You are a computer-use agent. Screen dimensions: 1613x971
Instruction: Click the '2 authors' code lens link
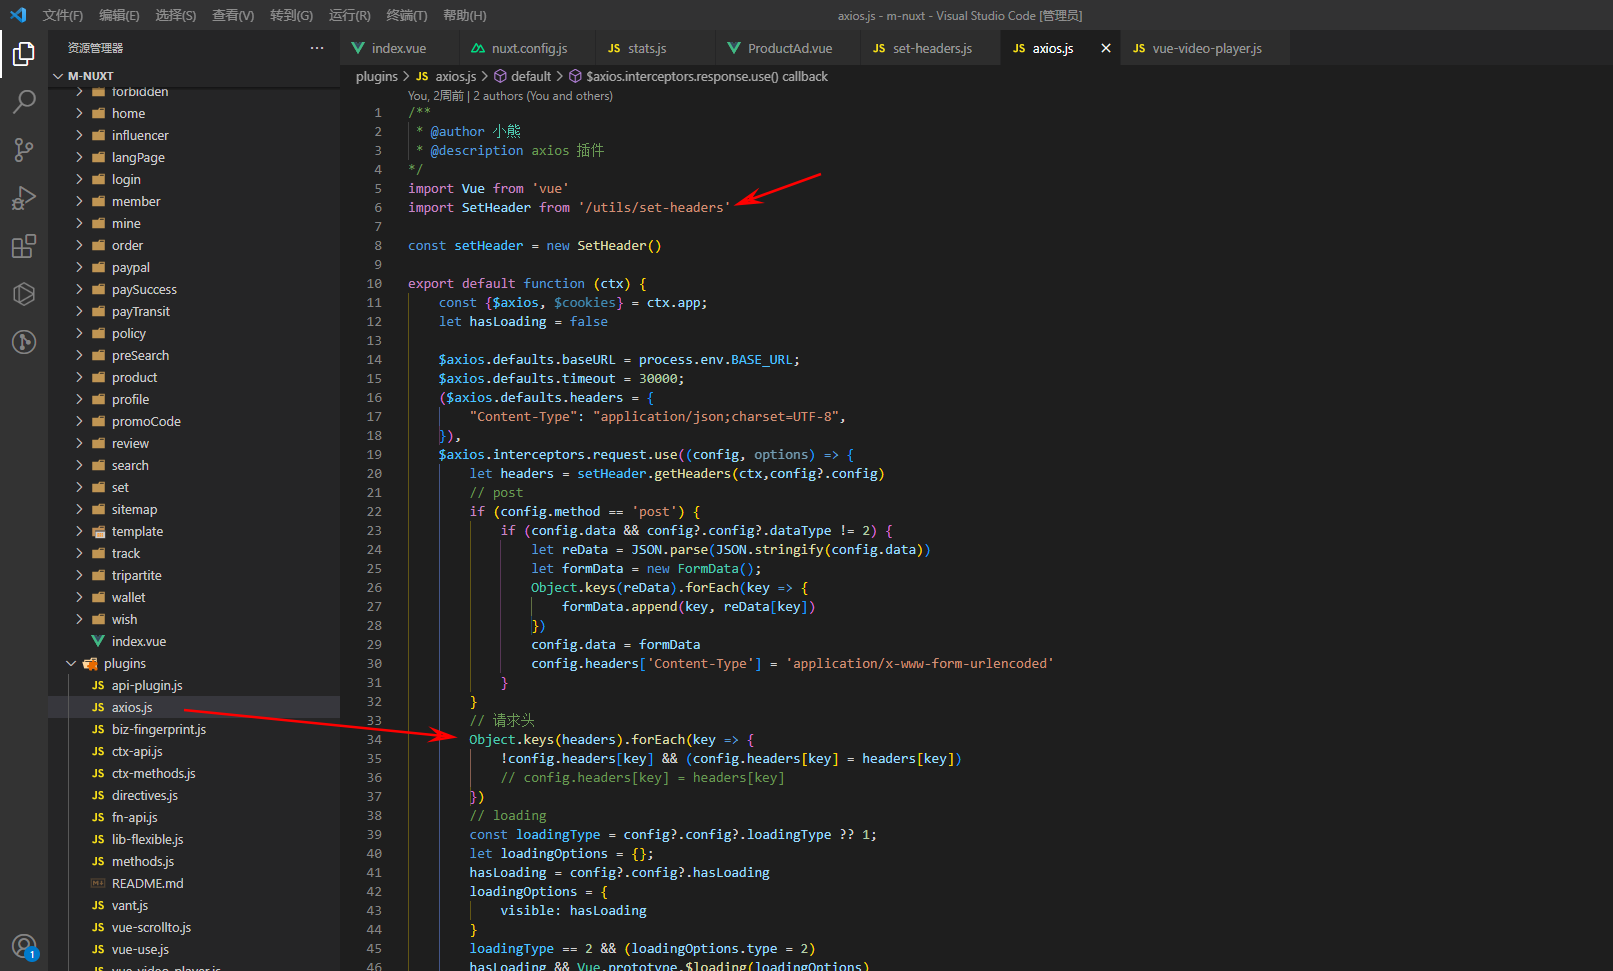[x=543, y=96]
